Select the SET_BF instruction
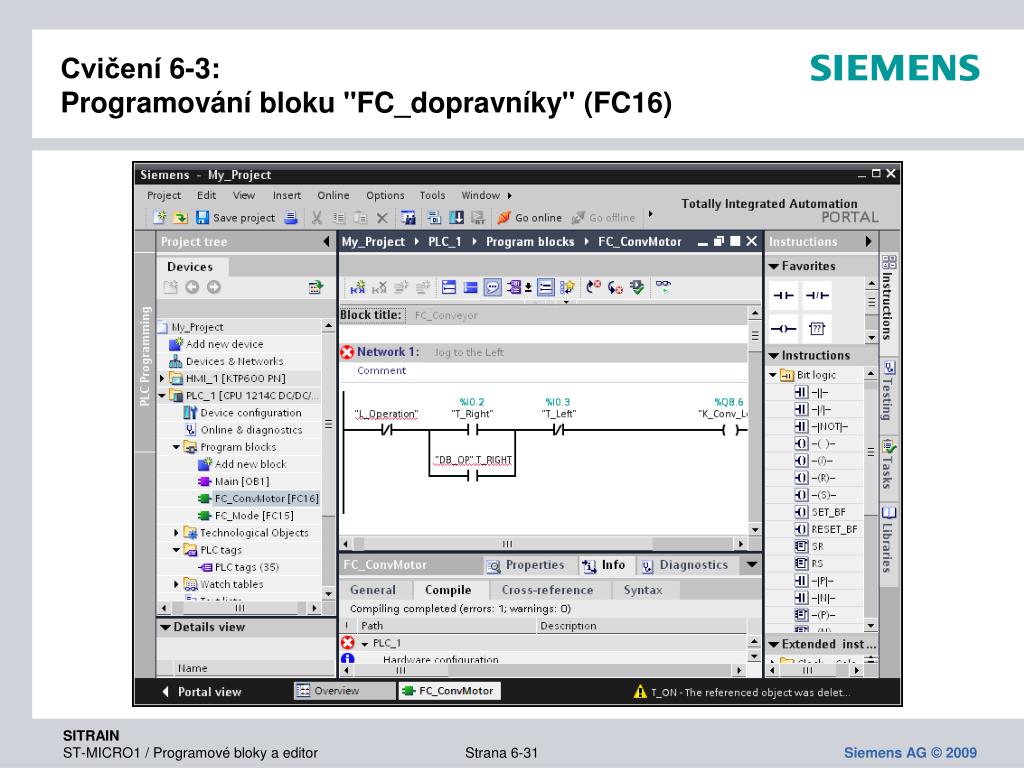Screen dimensions: 1024x768 [820, 512]
